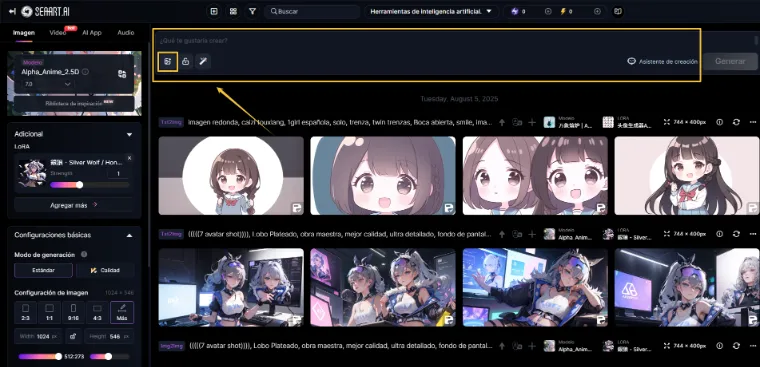The width and height of the screenshot is (760, 367).
Task: Select the 1:1 aspect ratio
Action: point(49,312)
